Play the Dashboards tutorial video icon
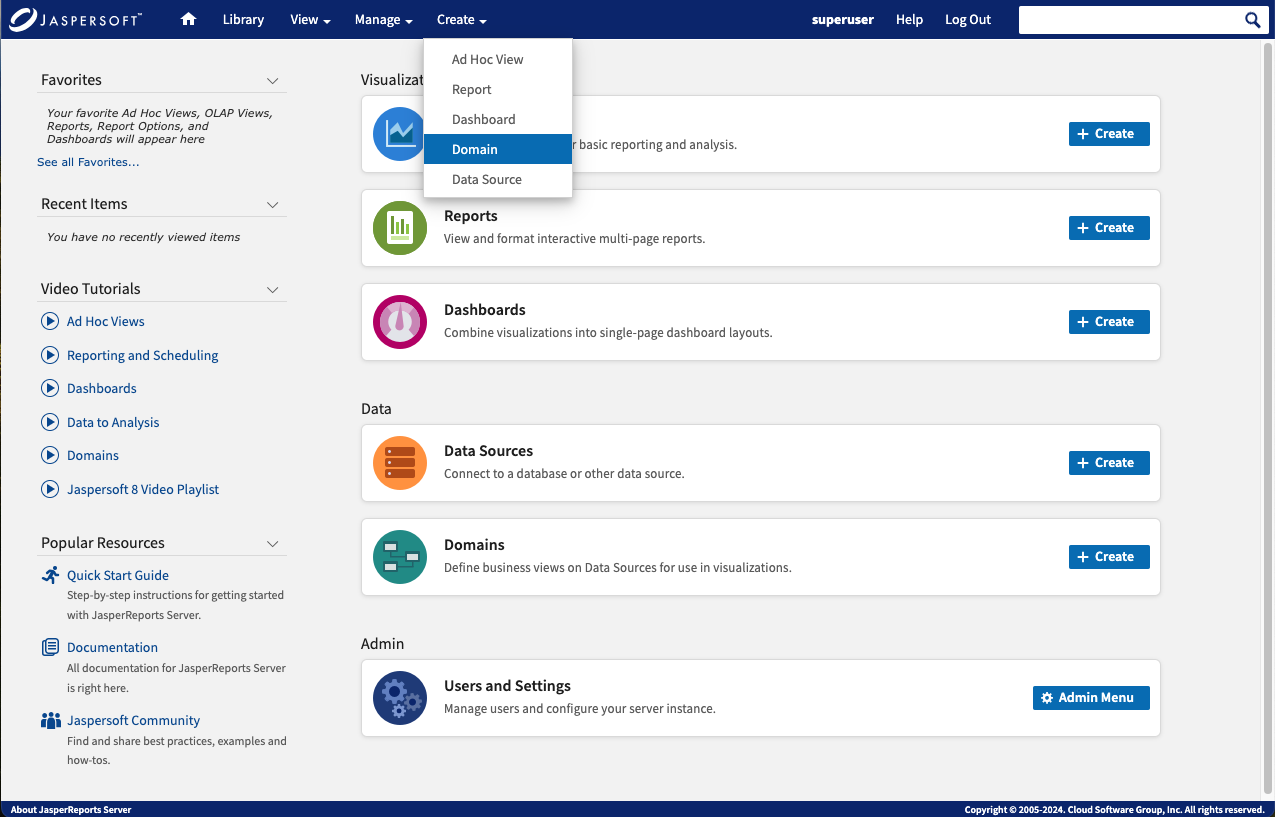The image size is (1275, 817). 50,388
